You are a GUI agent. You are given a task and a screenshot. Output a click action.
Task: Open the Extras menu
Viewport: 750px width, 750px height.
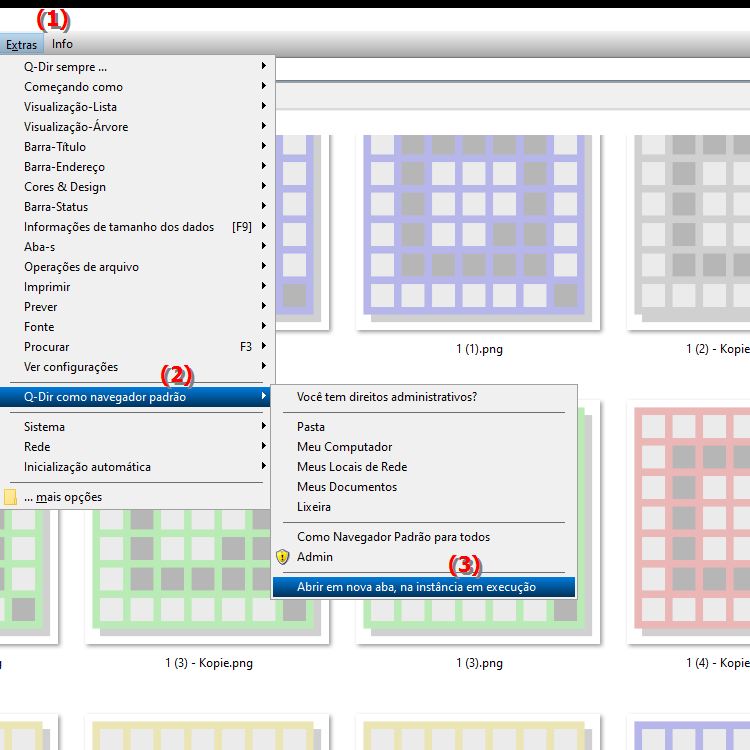coord(22,44)
